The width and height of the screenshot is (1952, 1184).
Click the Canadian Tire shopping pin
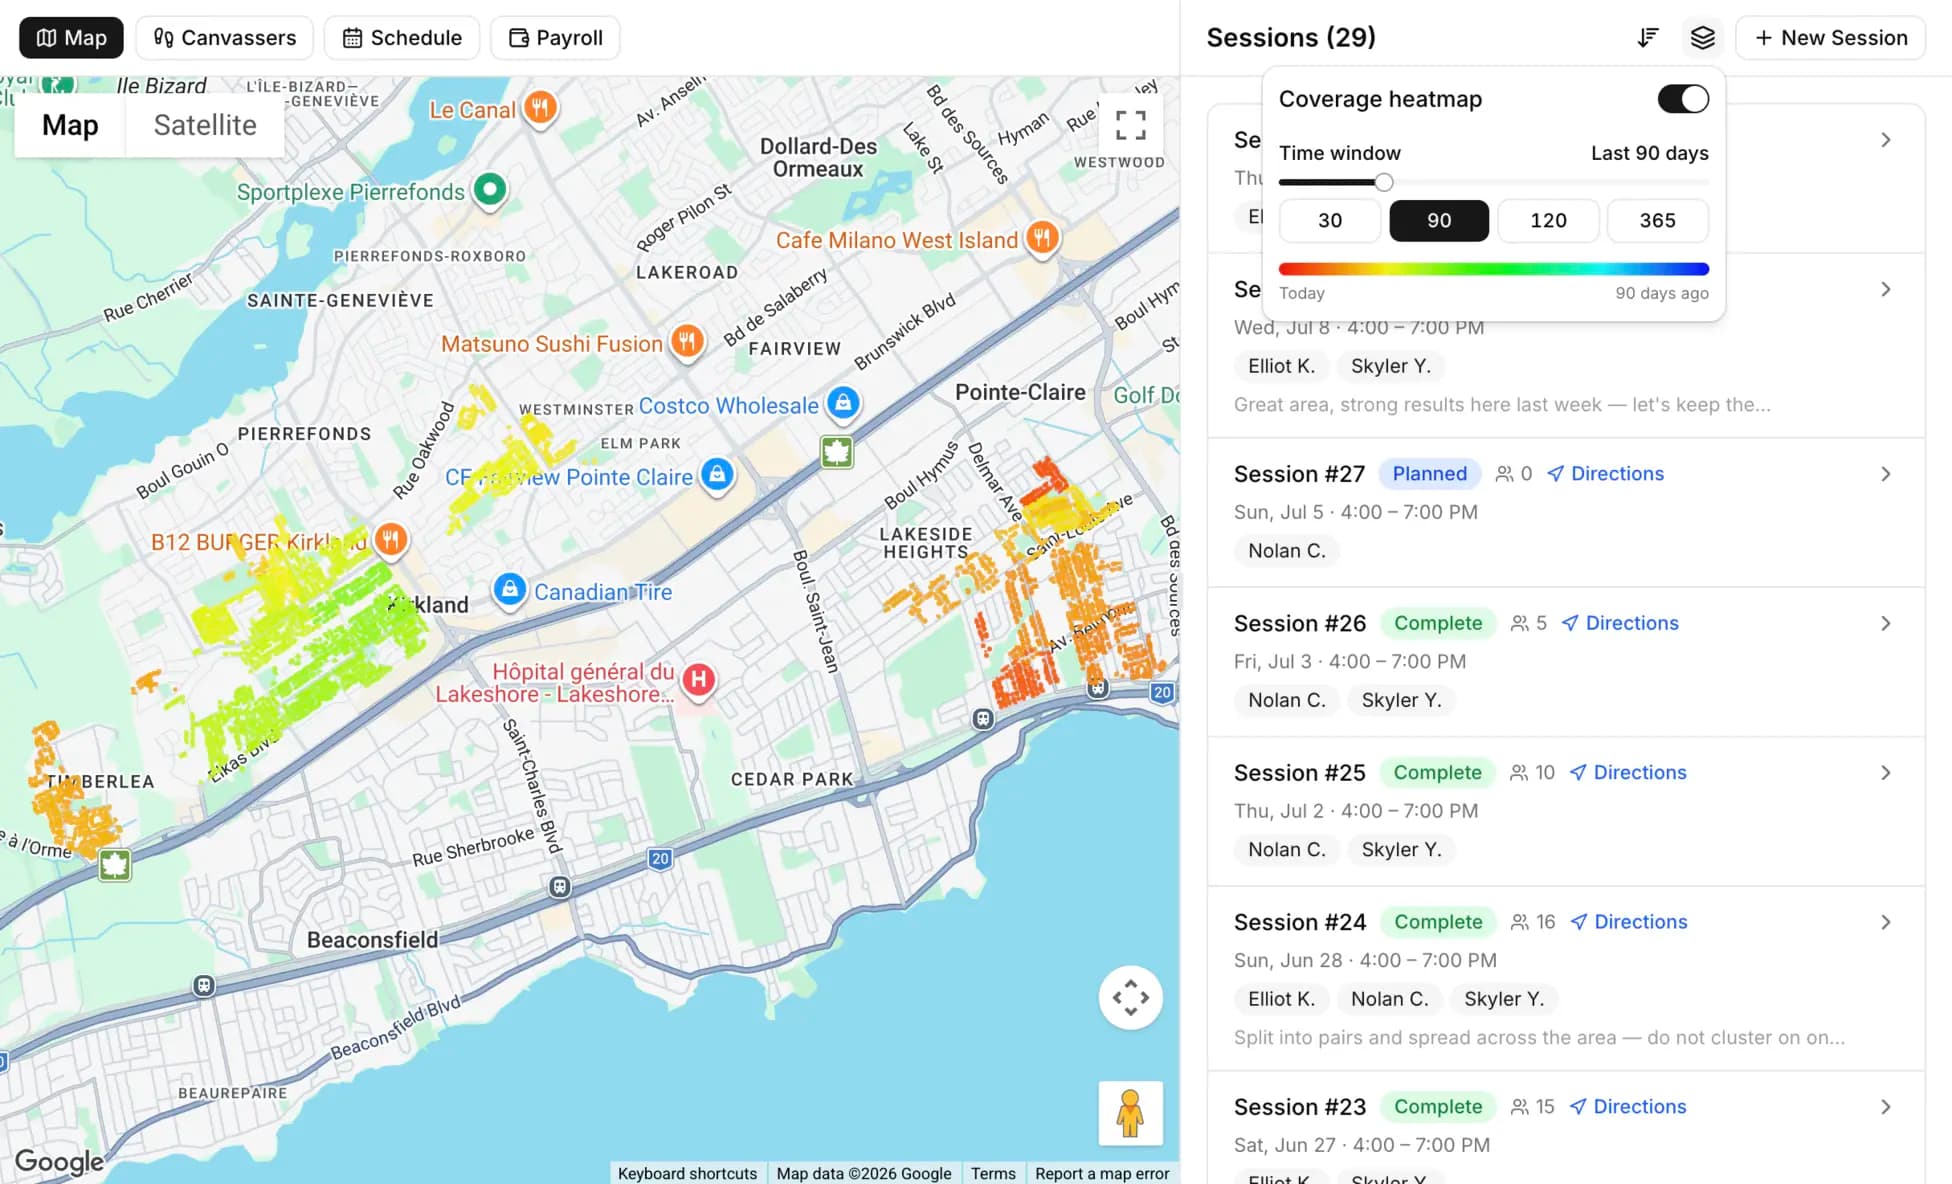coord(510,590)
